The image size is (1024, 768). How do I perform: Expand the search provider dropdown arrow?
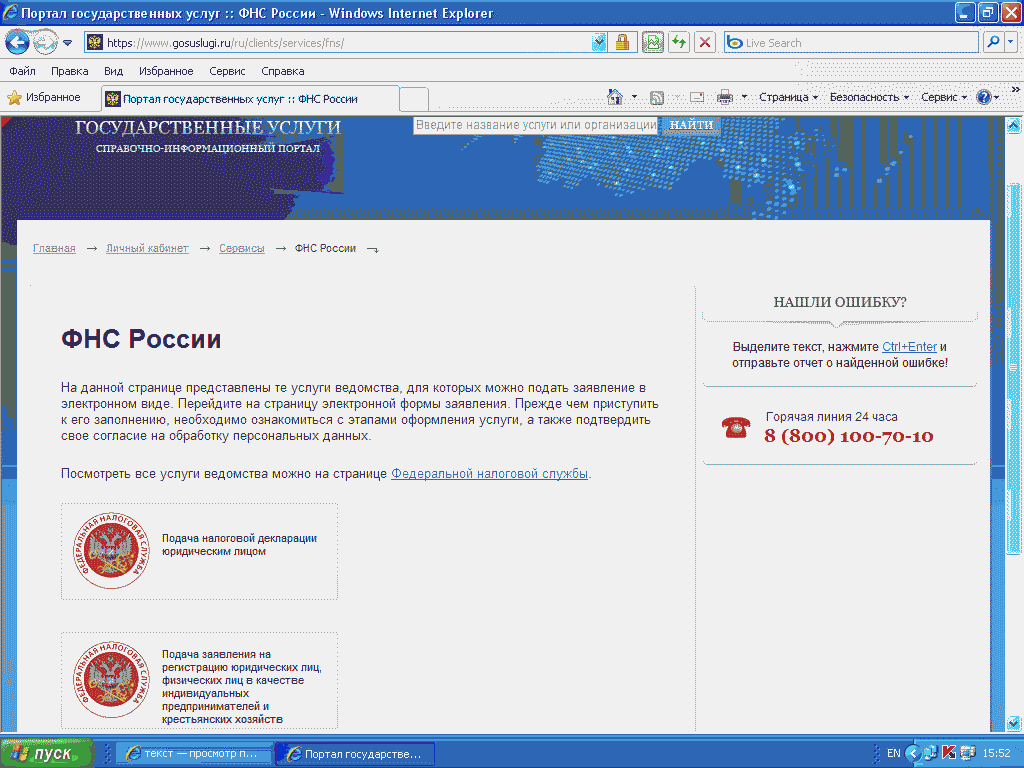point(1011,43)
